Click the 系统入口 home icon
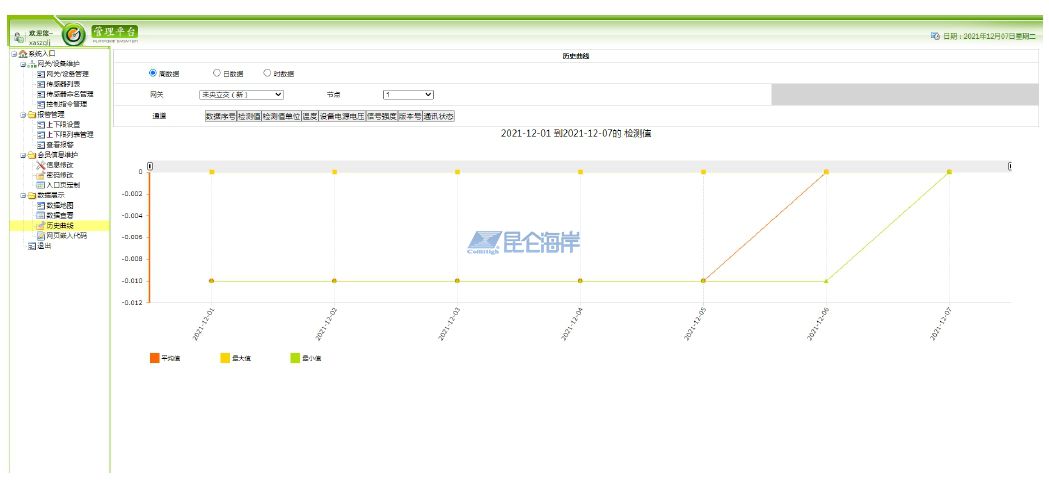1049x484 pixels. (23, 53)
